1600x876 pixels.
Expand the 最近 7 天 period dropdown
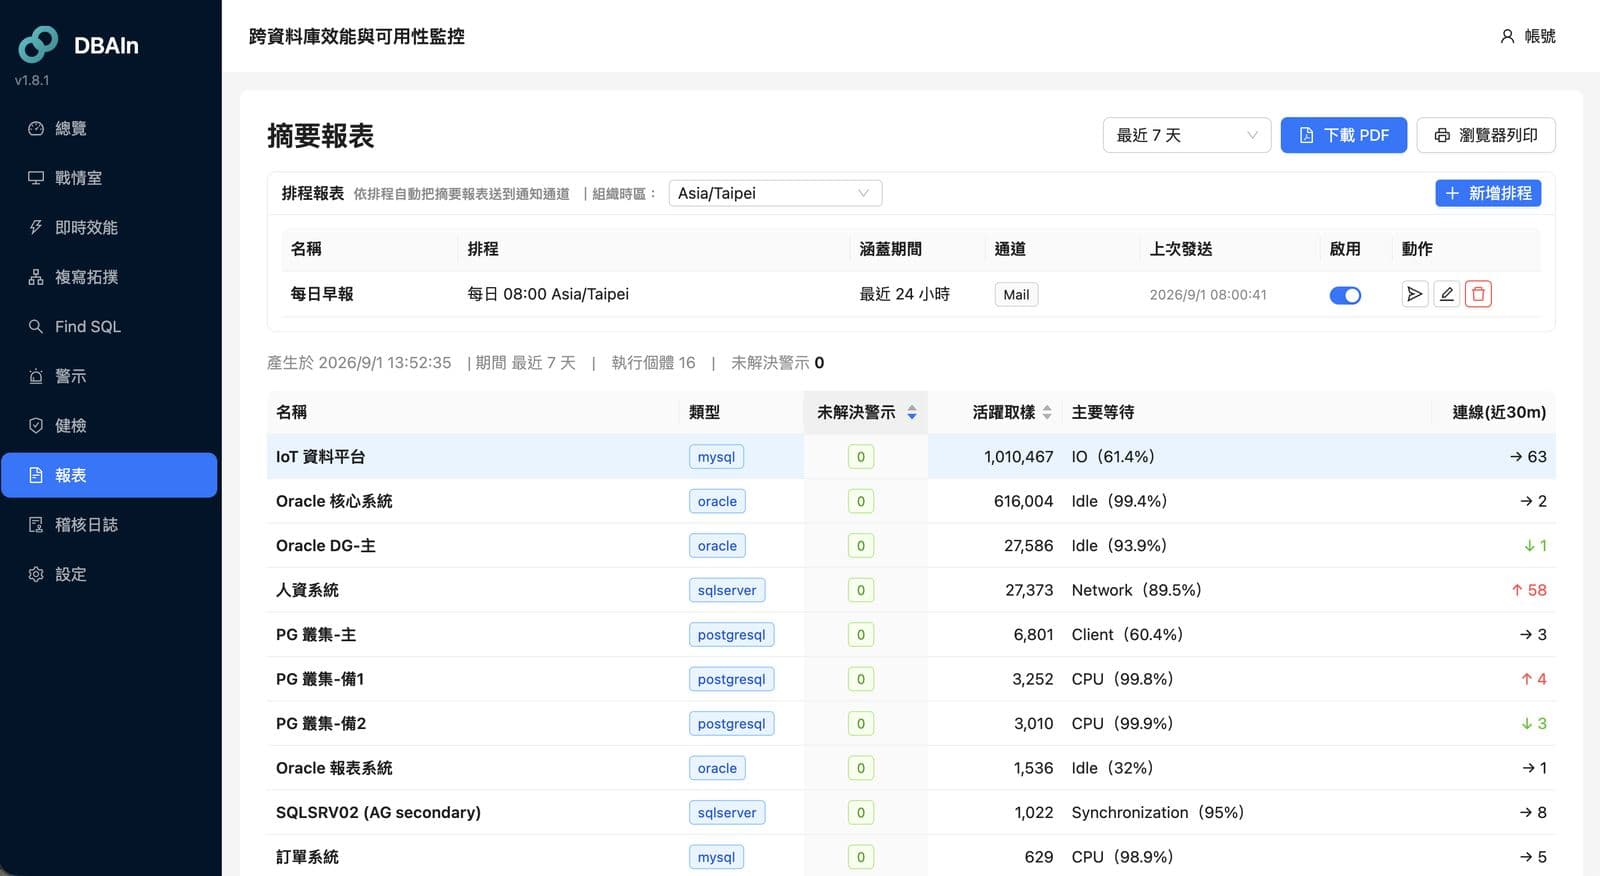1187,135
